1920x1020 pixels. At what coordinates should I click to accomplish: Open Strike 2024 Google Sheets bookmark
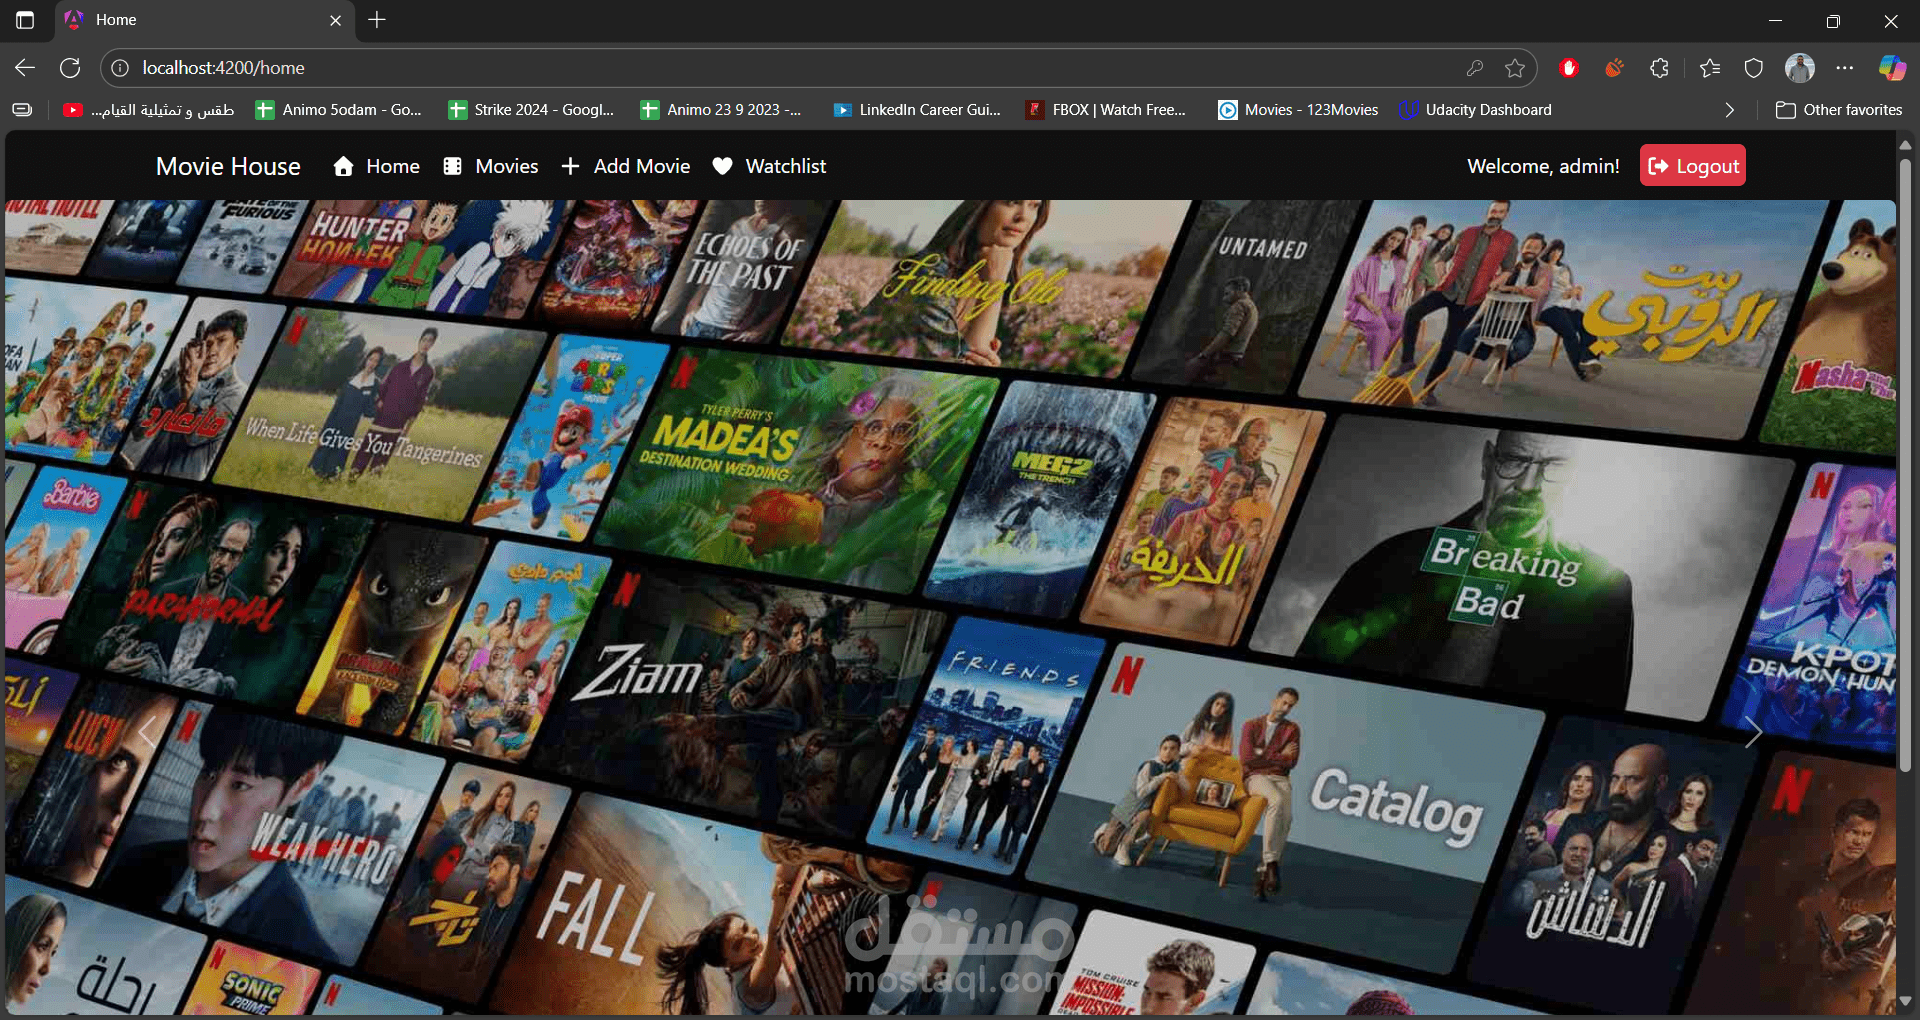(x=531, y=110)
